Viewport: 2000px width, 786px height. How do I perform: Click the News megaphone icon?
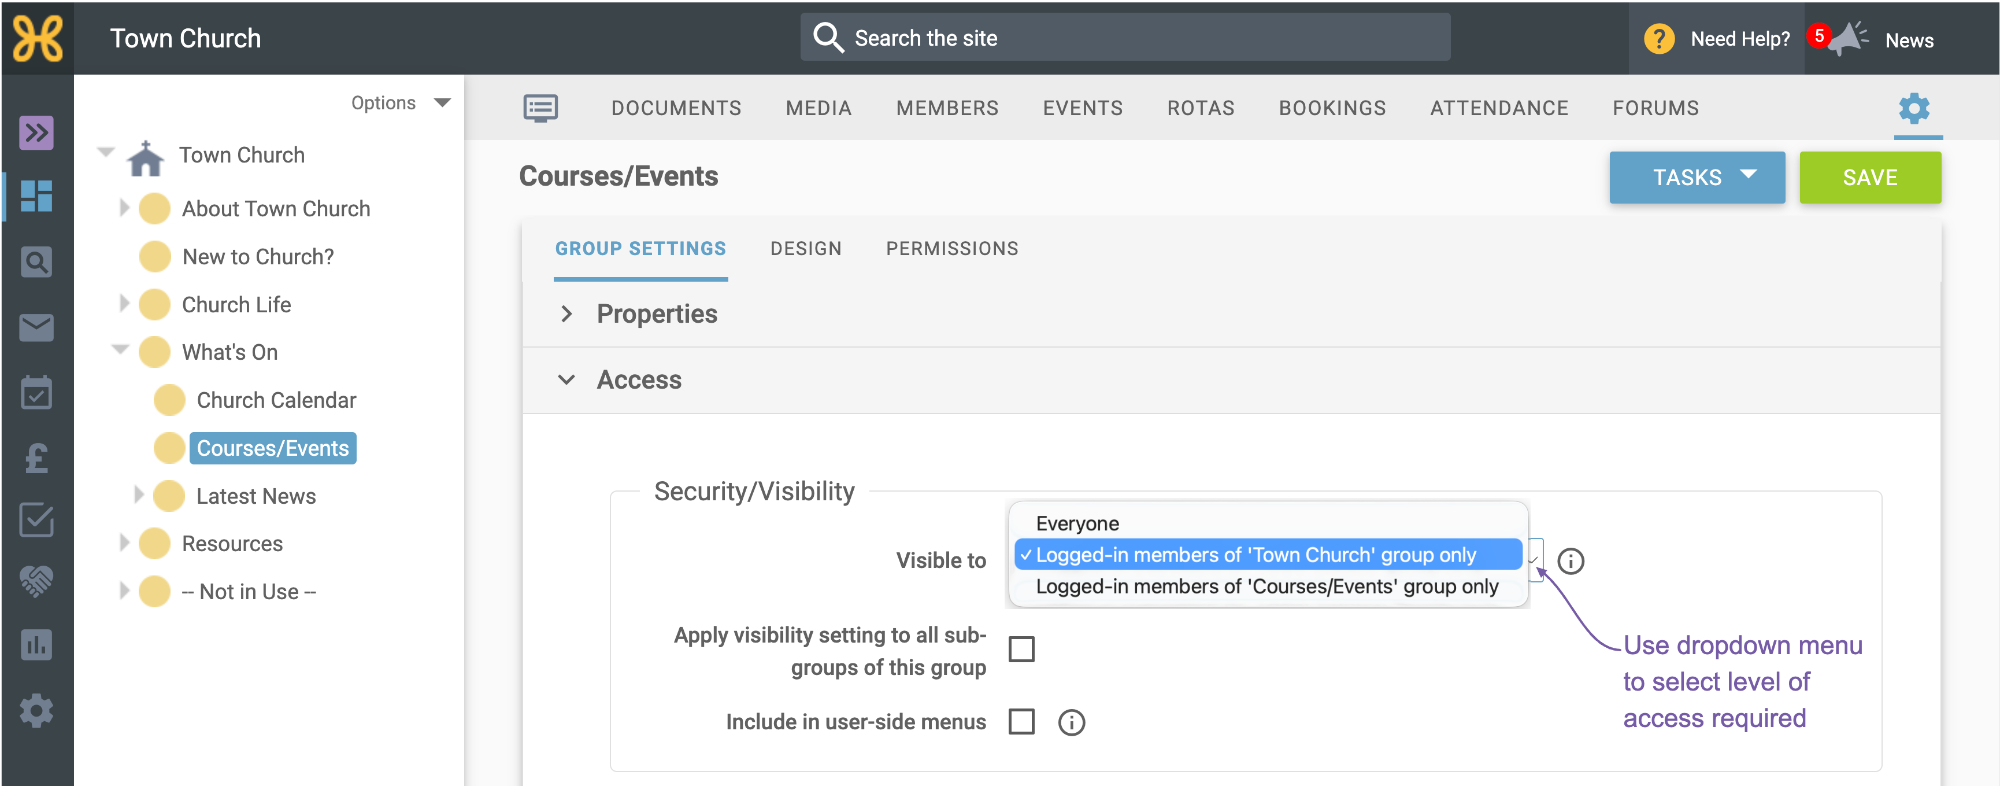click(x=1847, y=39)
